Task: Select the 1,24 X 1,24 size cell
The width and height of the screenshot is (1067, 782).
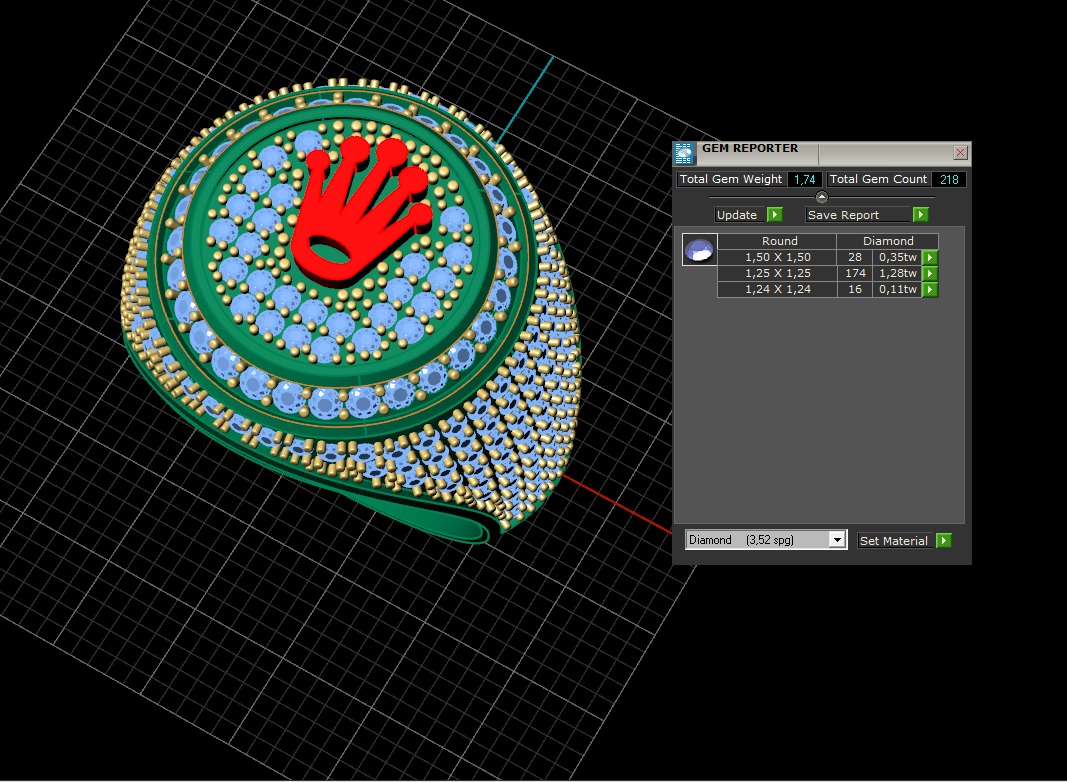Action: tap(777, 289)
